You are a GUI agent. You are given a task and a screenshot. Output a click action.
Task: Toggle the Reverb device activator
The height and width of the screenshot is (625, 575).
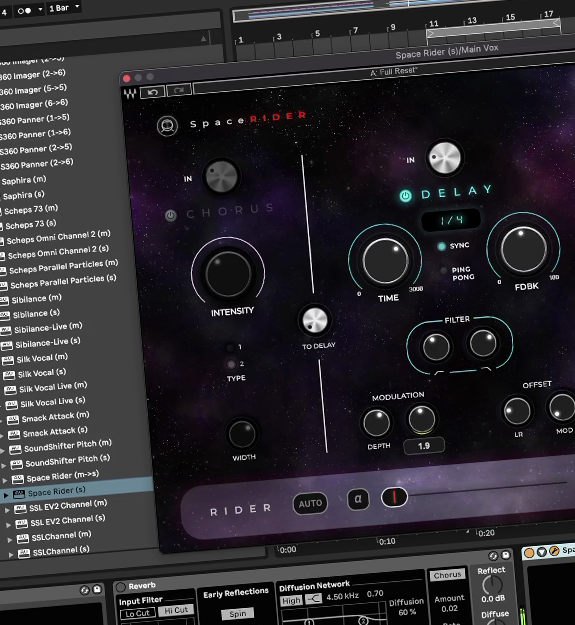coord(121,587)
